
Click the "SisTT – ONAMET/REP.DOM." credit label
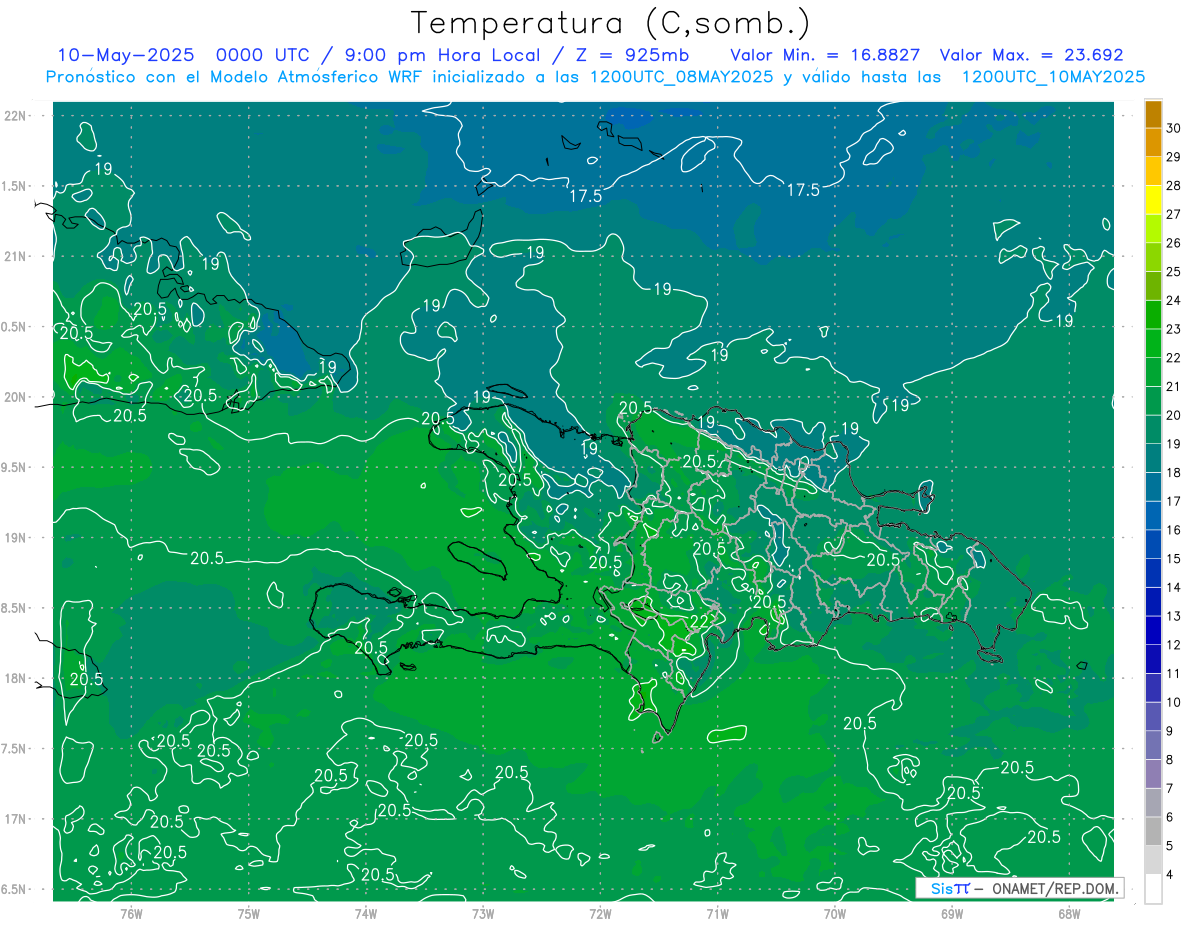coord(1019,888)
